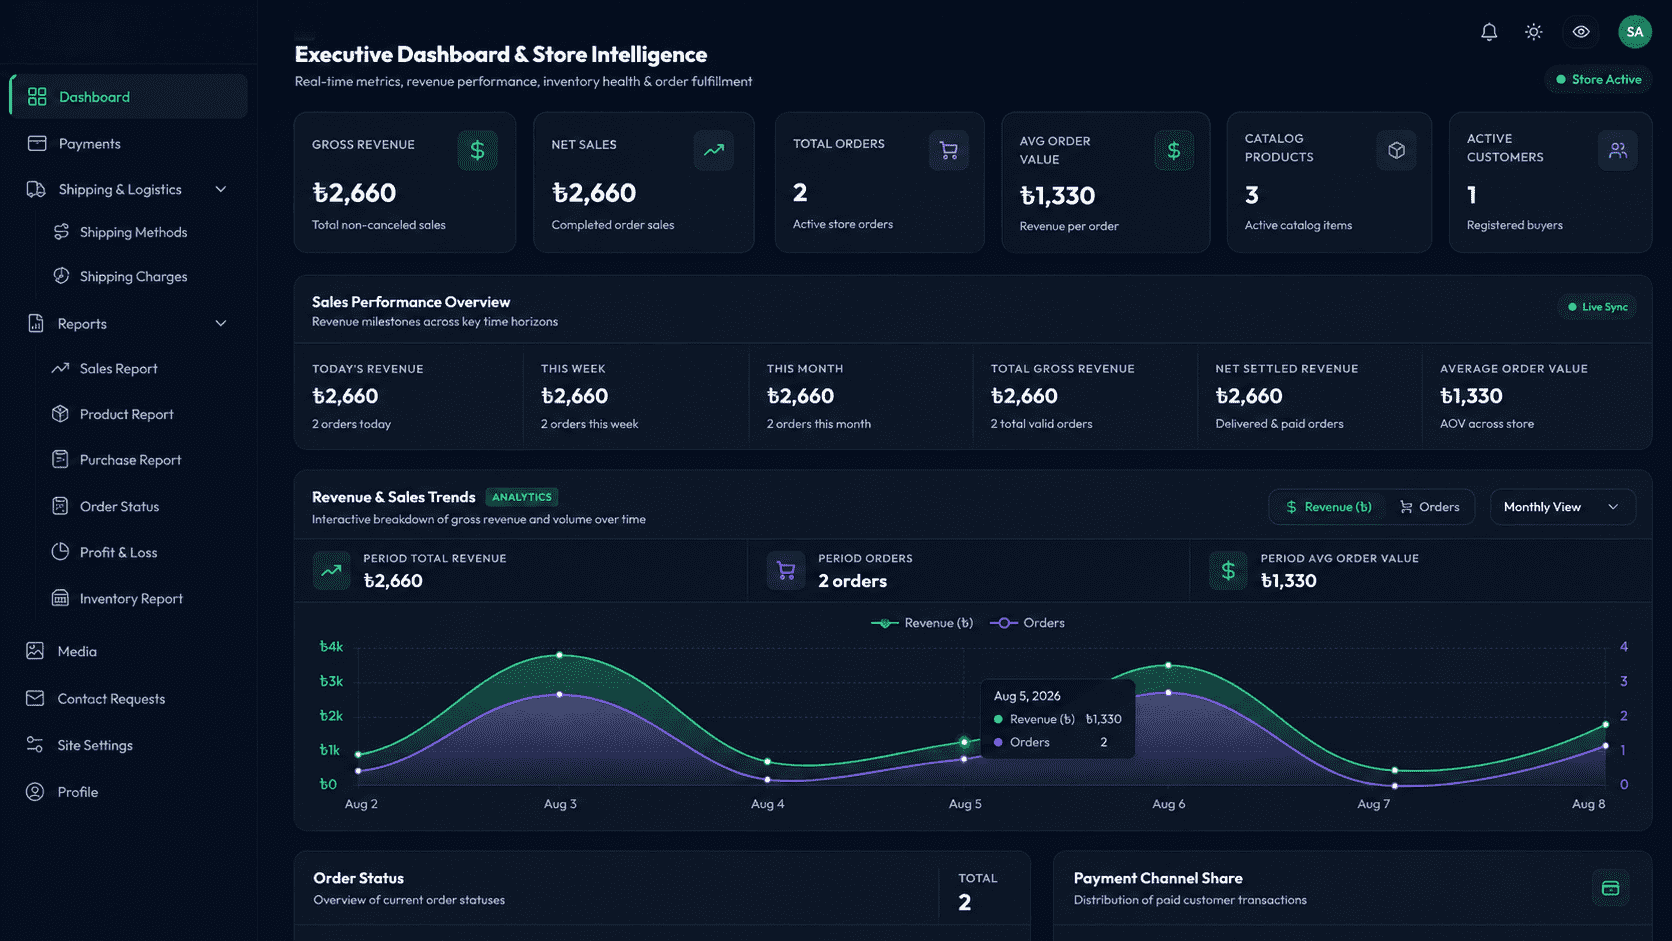Click the Site Settings sliders icon
The height and width of the screenshot is (941, 1672).
35,744
